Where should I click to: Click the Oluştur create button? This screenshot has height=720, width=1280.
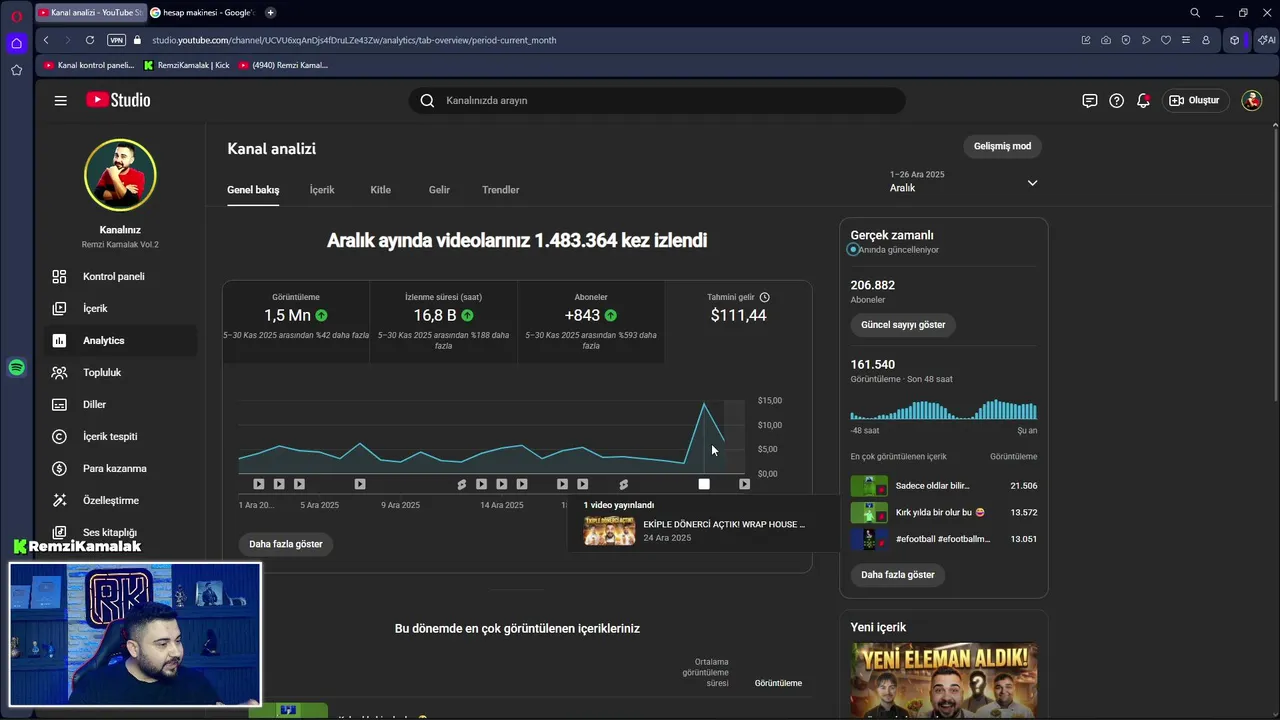[1195, 100]
